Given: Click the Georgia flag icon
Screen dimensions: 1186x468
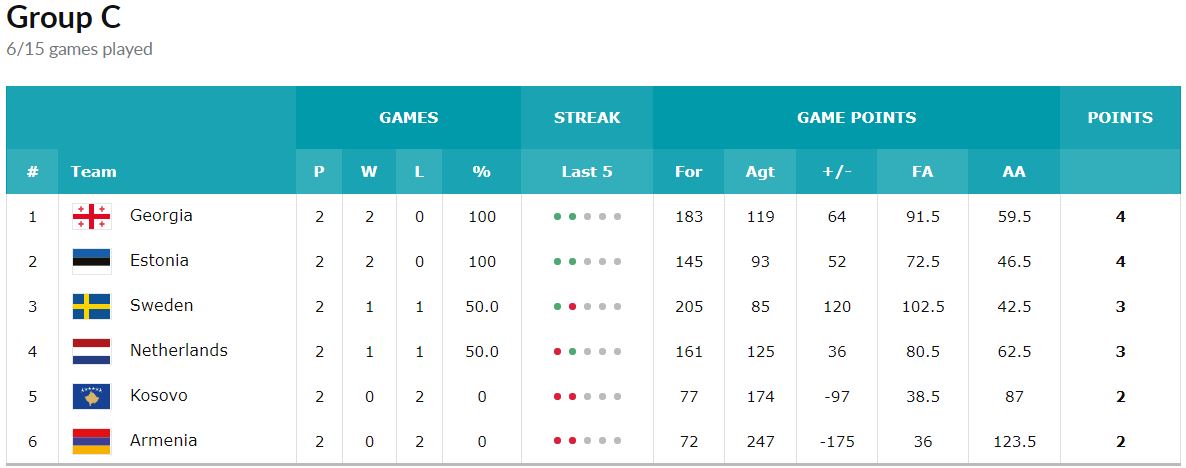Looking at the screenshot, I should tap(92, 216).
